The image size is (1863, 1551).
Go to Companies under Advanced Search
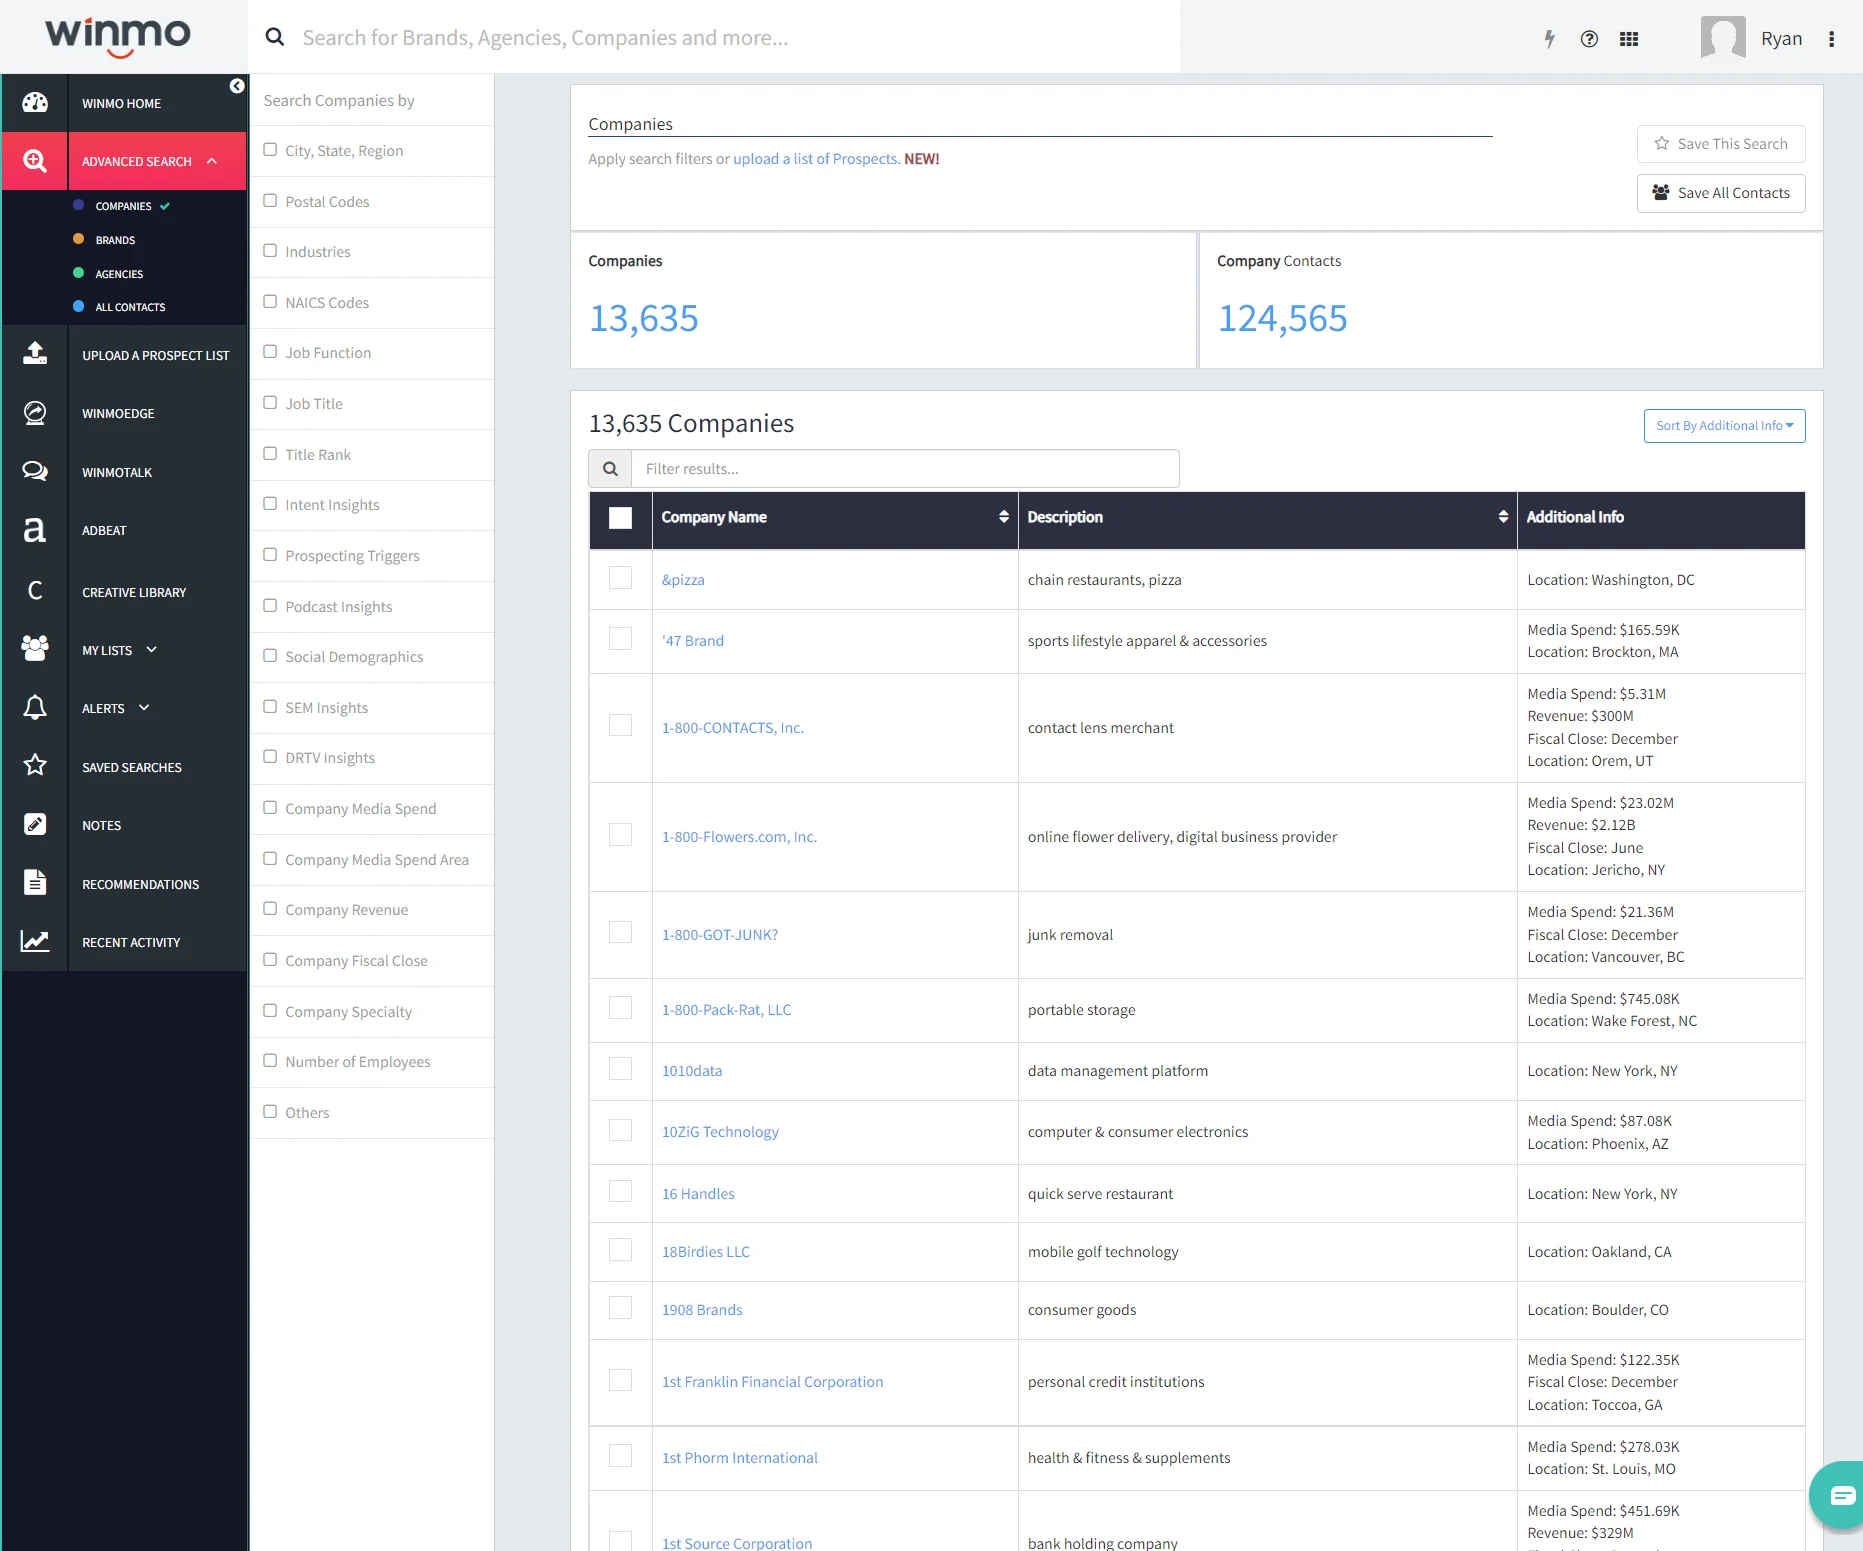[124, 206]
